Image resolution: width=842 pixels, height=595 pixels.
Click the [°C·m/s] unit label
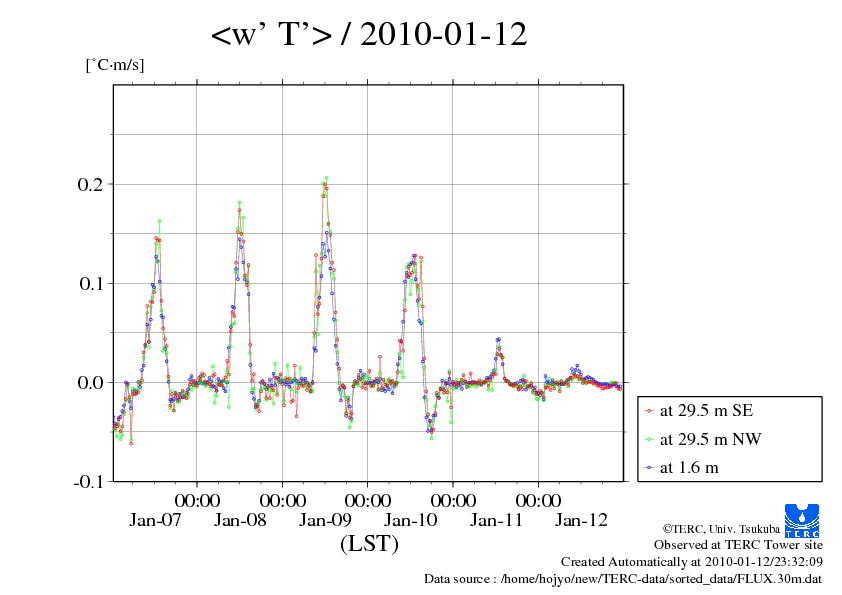pyautogui.click(x=115, y=66)
